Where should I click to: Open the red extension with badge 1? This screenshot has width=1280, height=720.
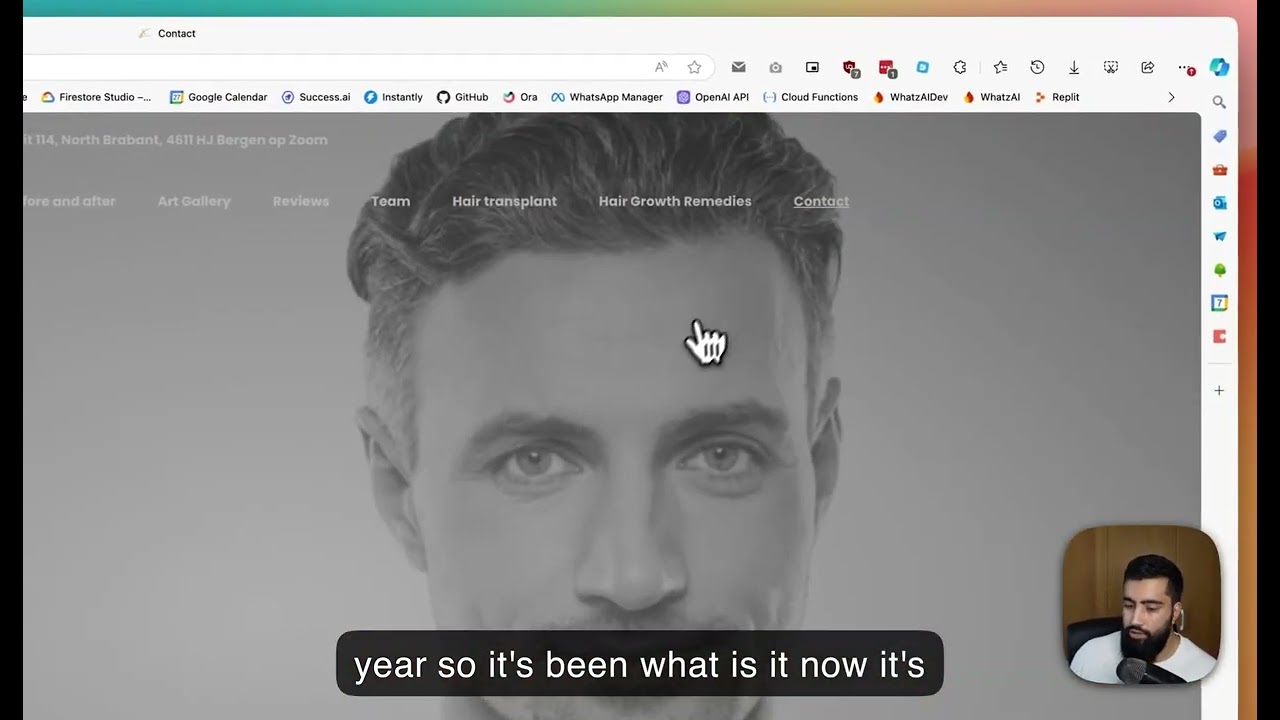click(886, 68)
